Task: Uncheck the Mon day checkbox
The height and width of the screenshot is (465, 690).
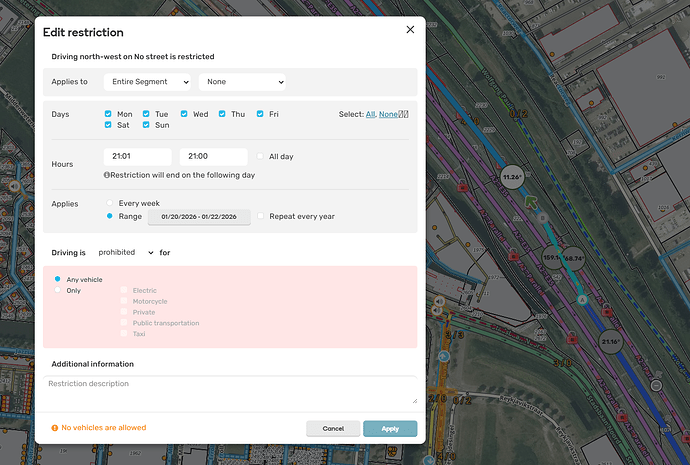Action: point(108,114)
